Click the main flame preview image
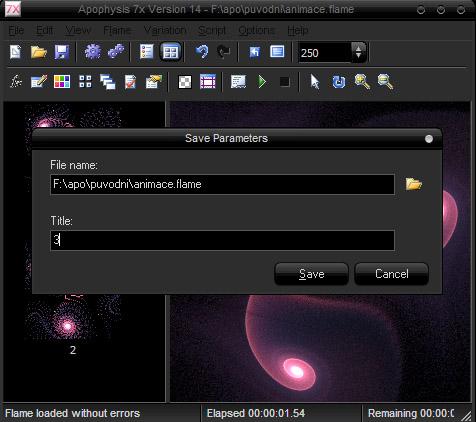This screenshot has height=422, width=476. (x=320, y=347)
